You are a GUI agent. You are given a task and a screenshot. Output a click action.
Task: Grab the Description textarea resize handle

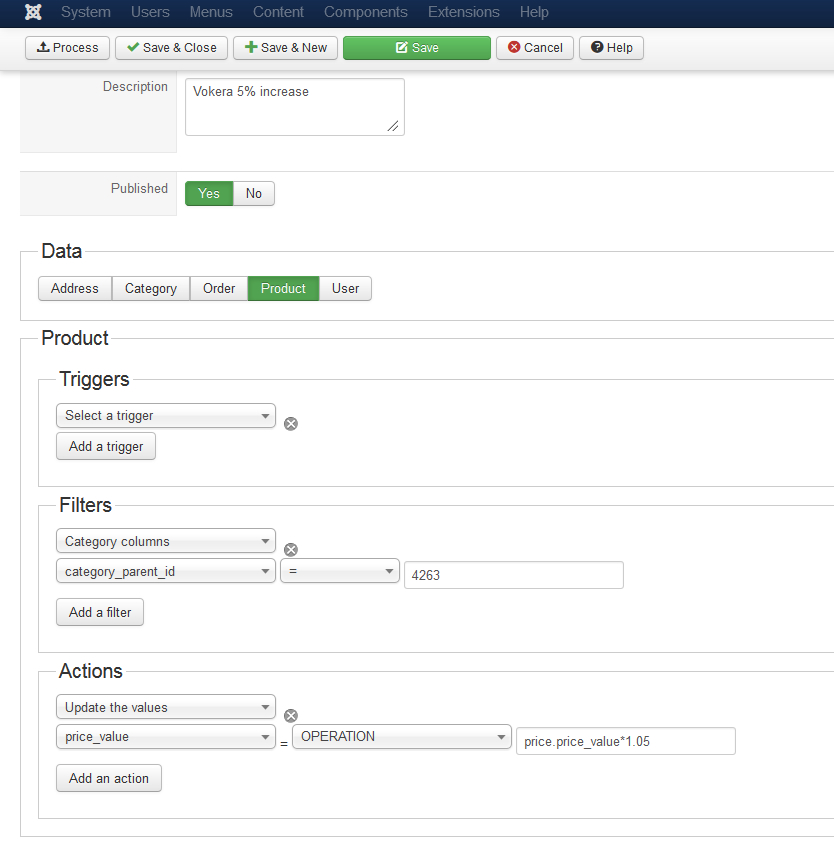393,126
